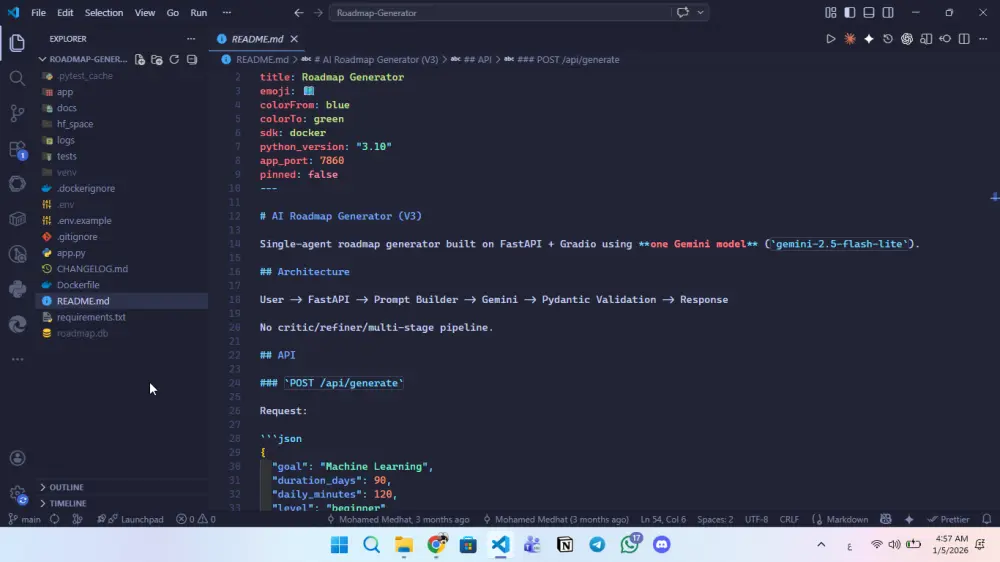Refresh the Explorer file tree
The height and width of the screenshot is (562, 1000).
point(174,59)
